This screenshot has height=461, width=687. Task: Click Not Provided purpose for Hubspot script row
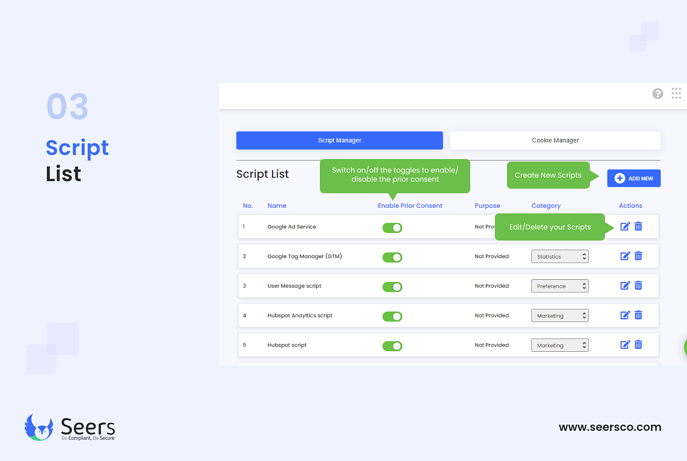tap(492, 345)
